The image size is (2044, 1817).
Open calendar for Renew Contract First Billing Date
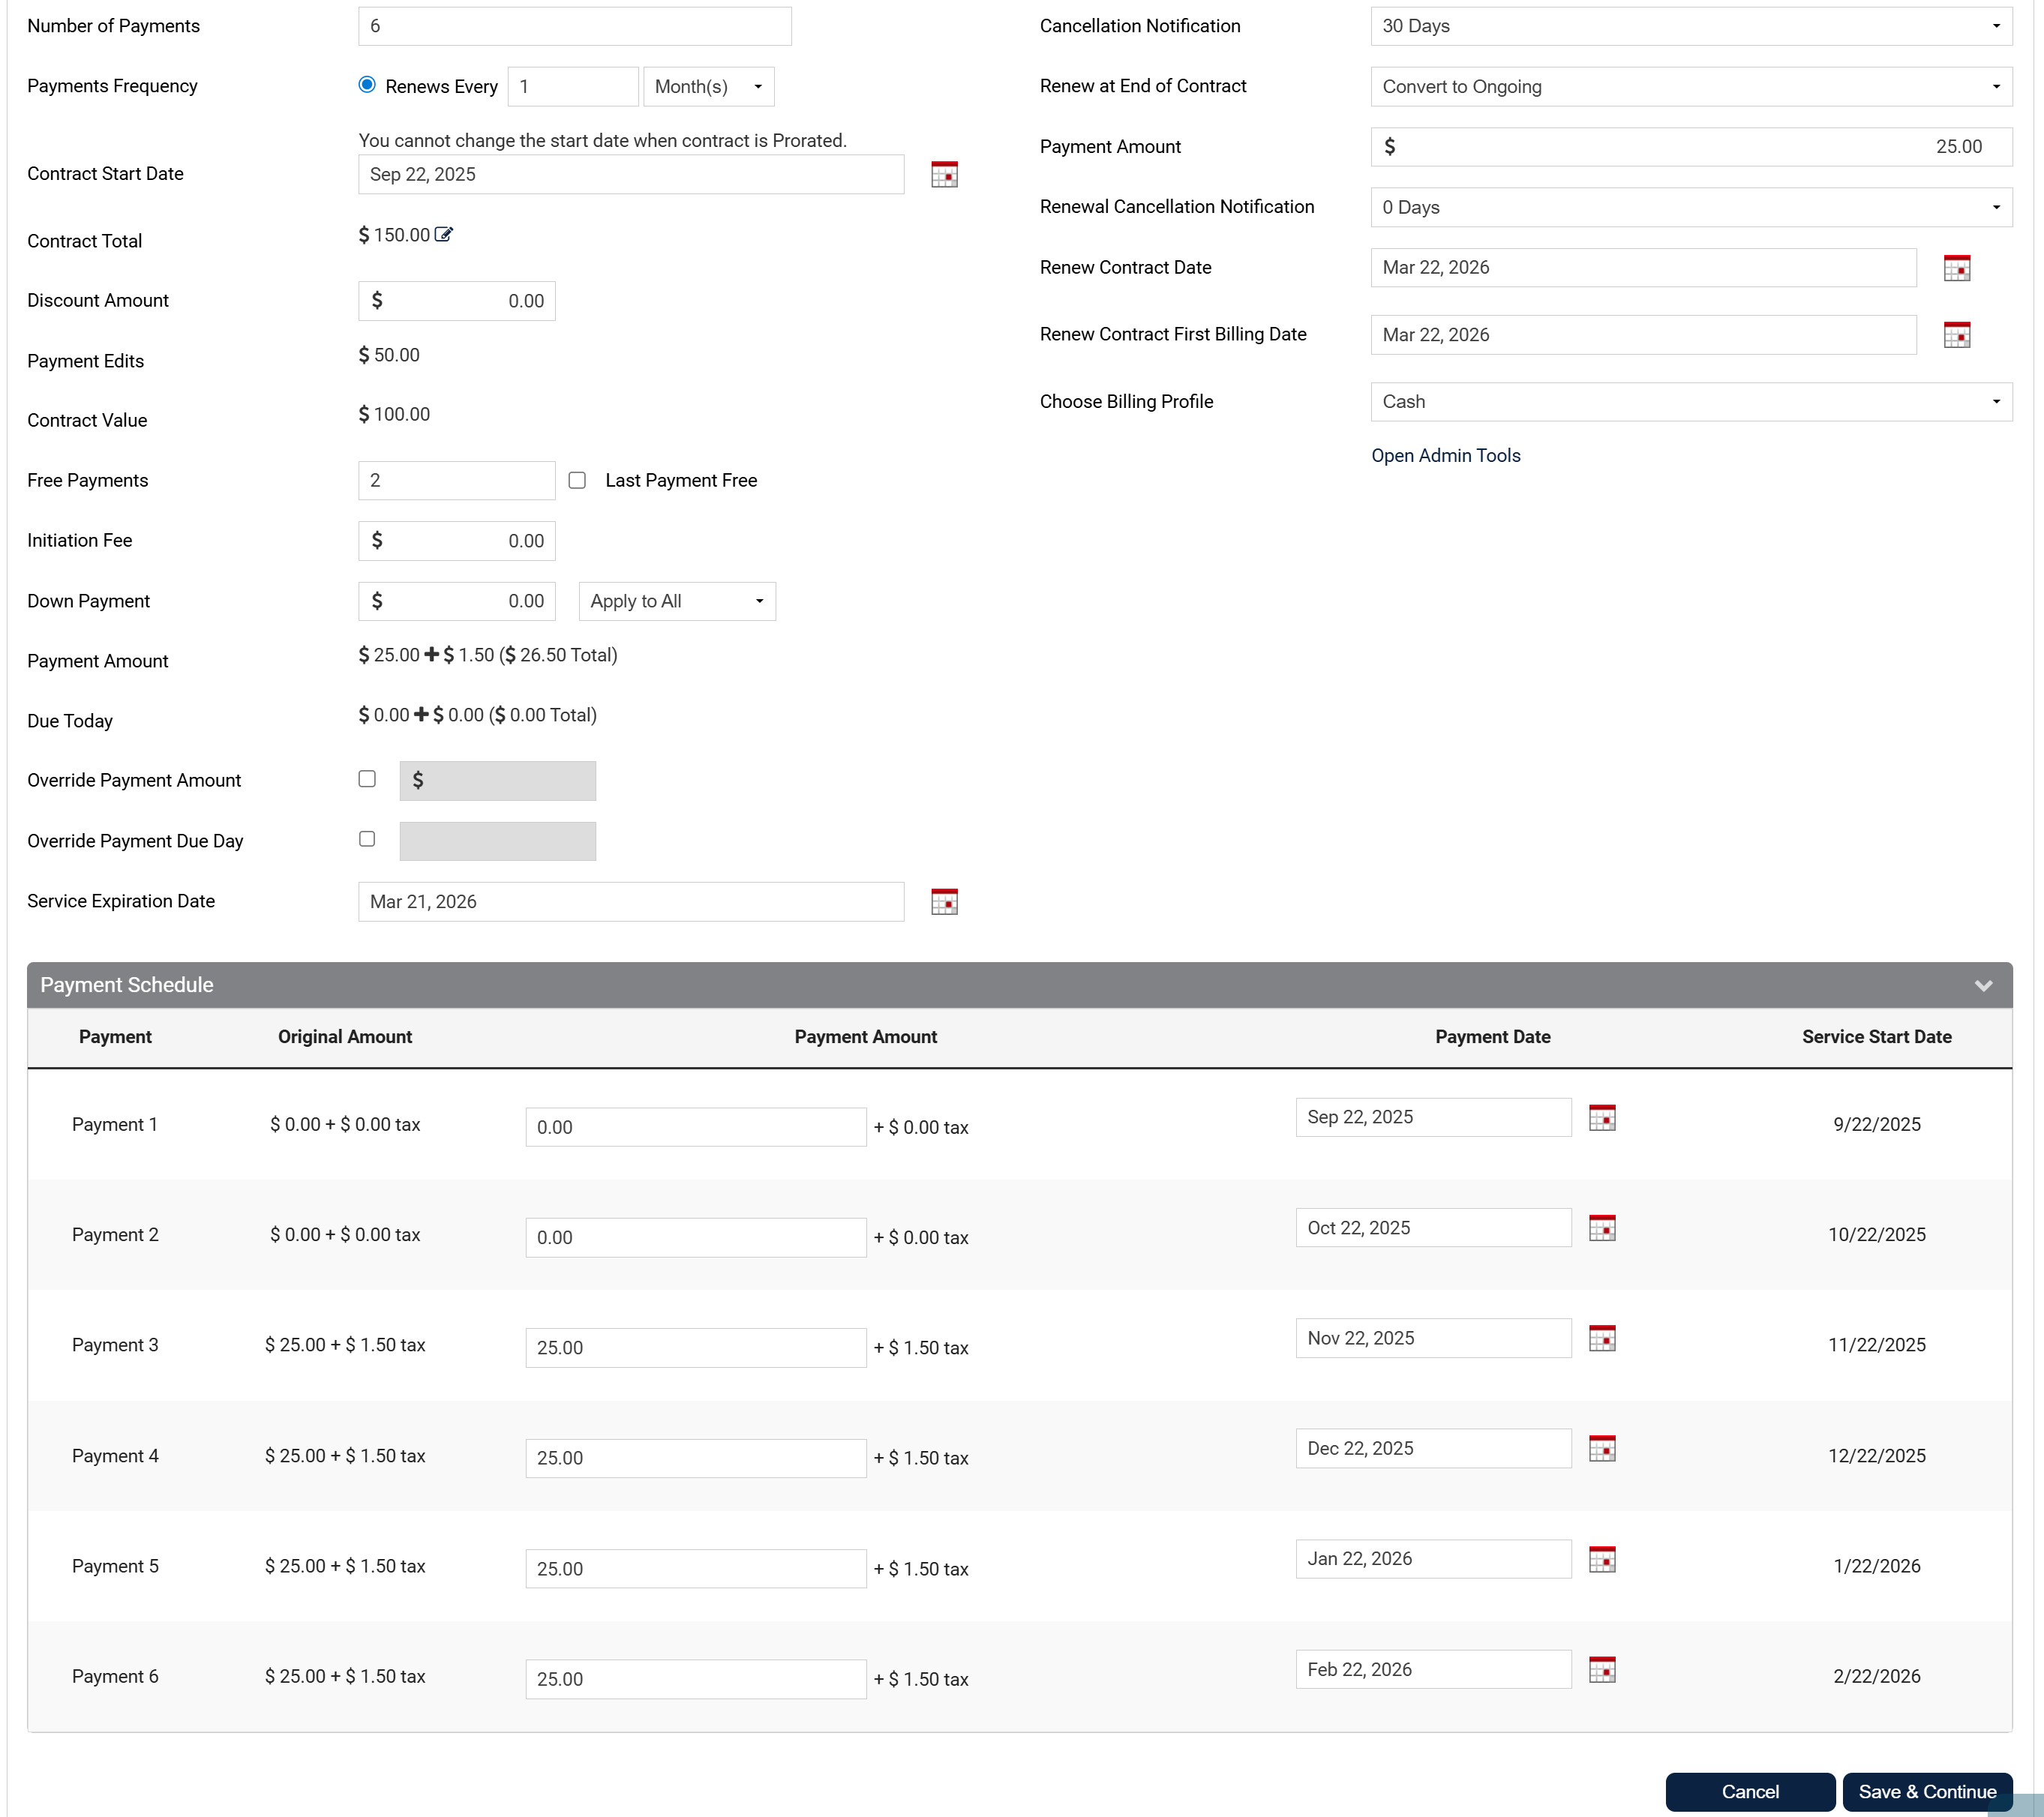(x=1956, y=335)
